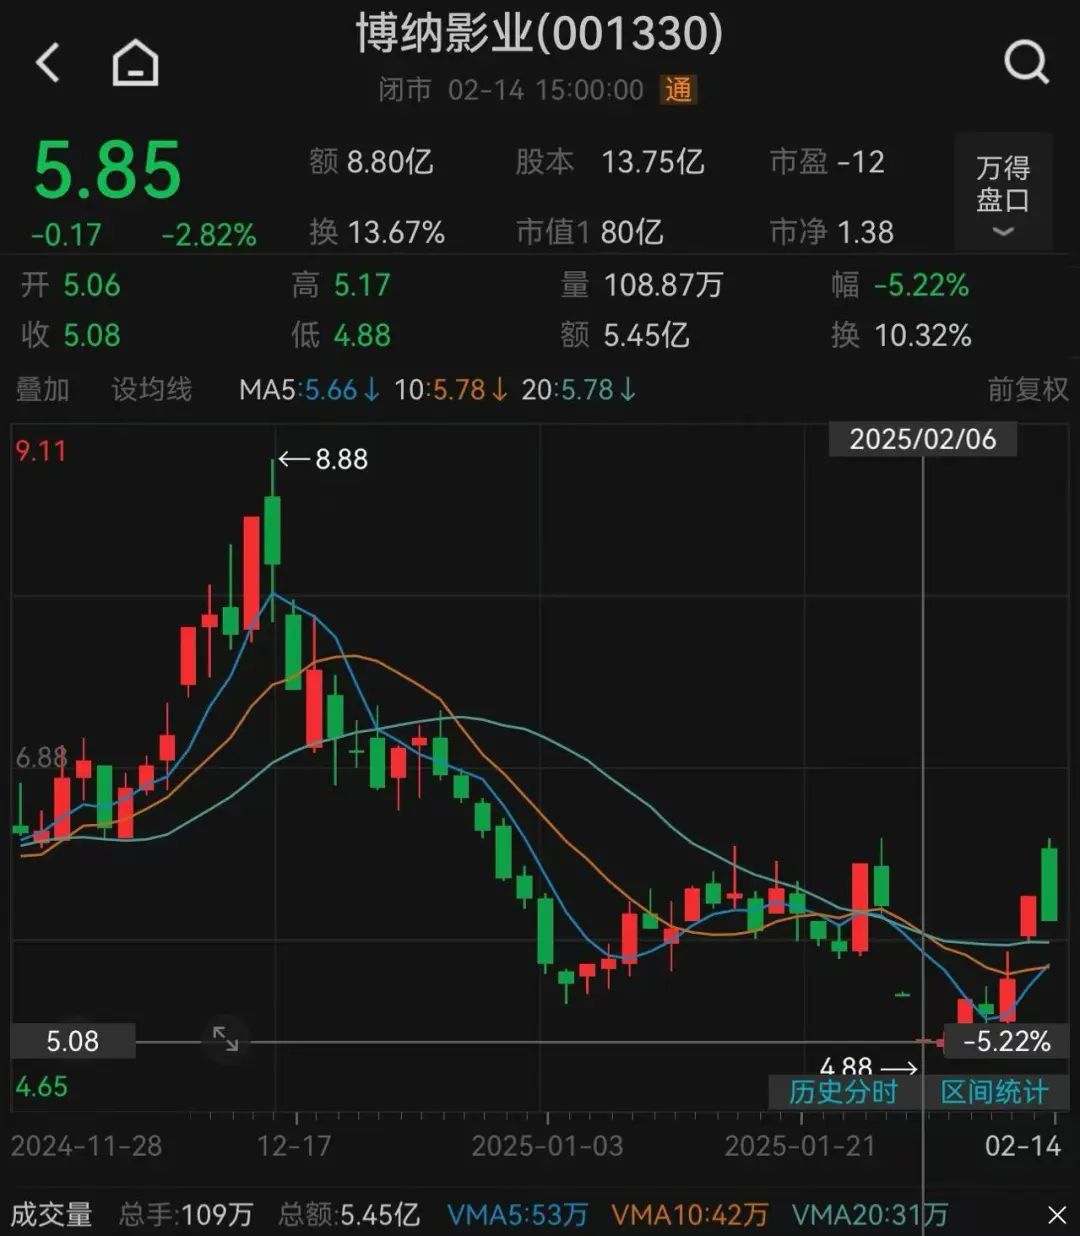This screenshot has width=1080, height=1236.
Task: Open stock search magnifier
Action: (x=1026, y=62)
